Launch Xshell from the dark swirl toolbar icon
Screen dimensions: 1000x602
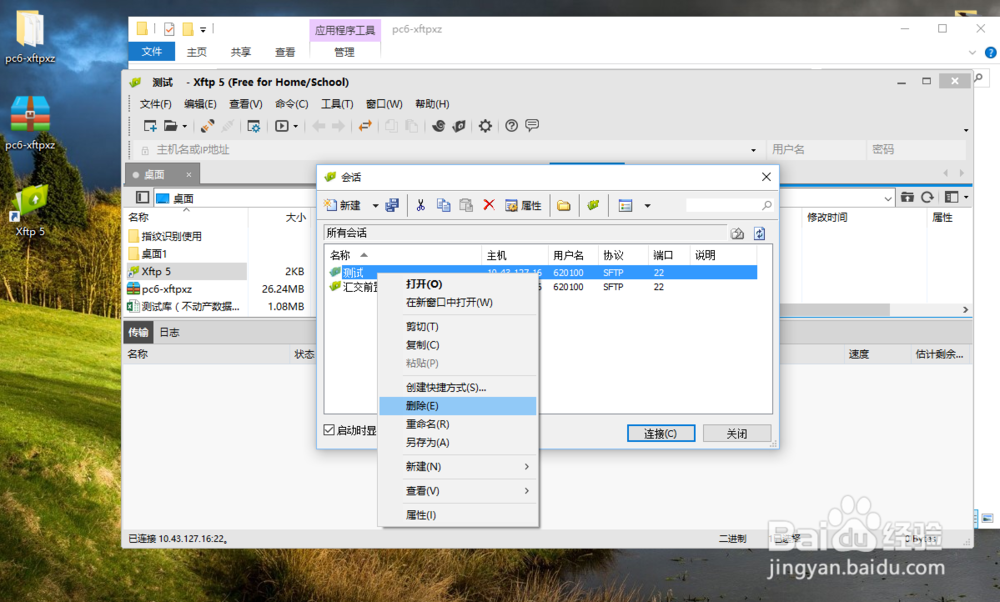click(439, 126)
